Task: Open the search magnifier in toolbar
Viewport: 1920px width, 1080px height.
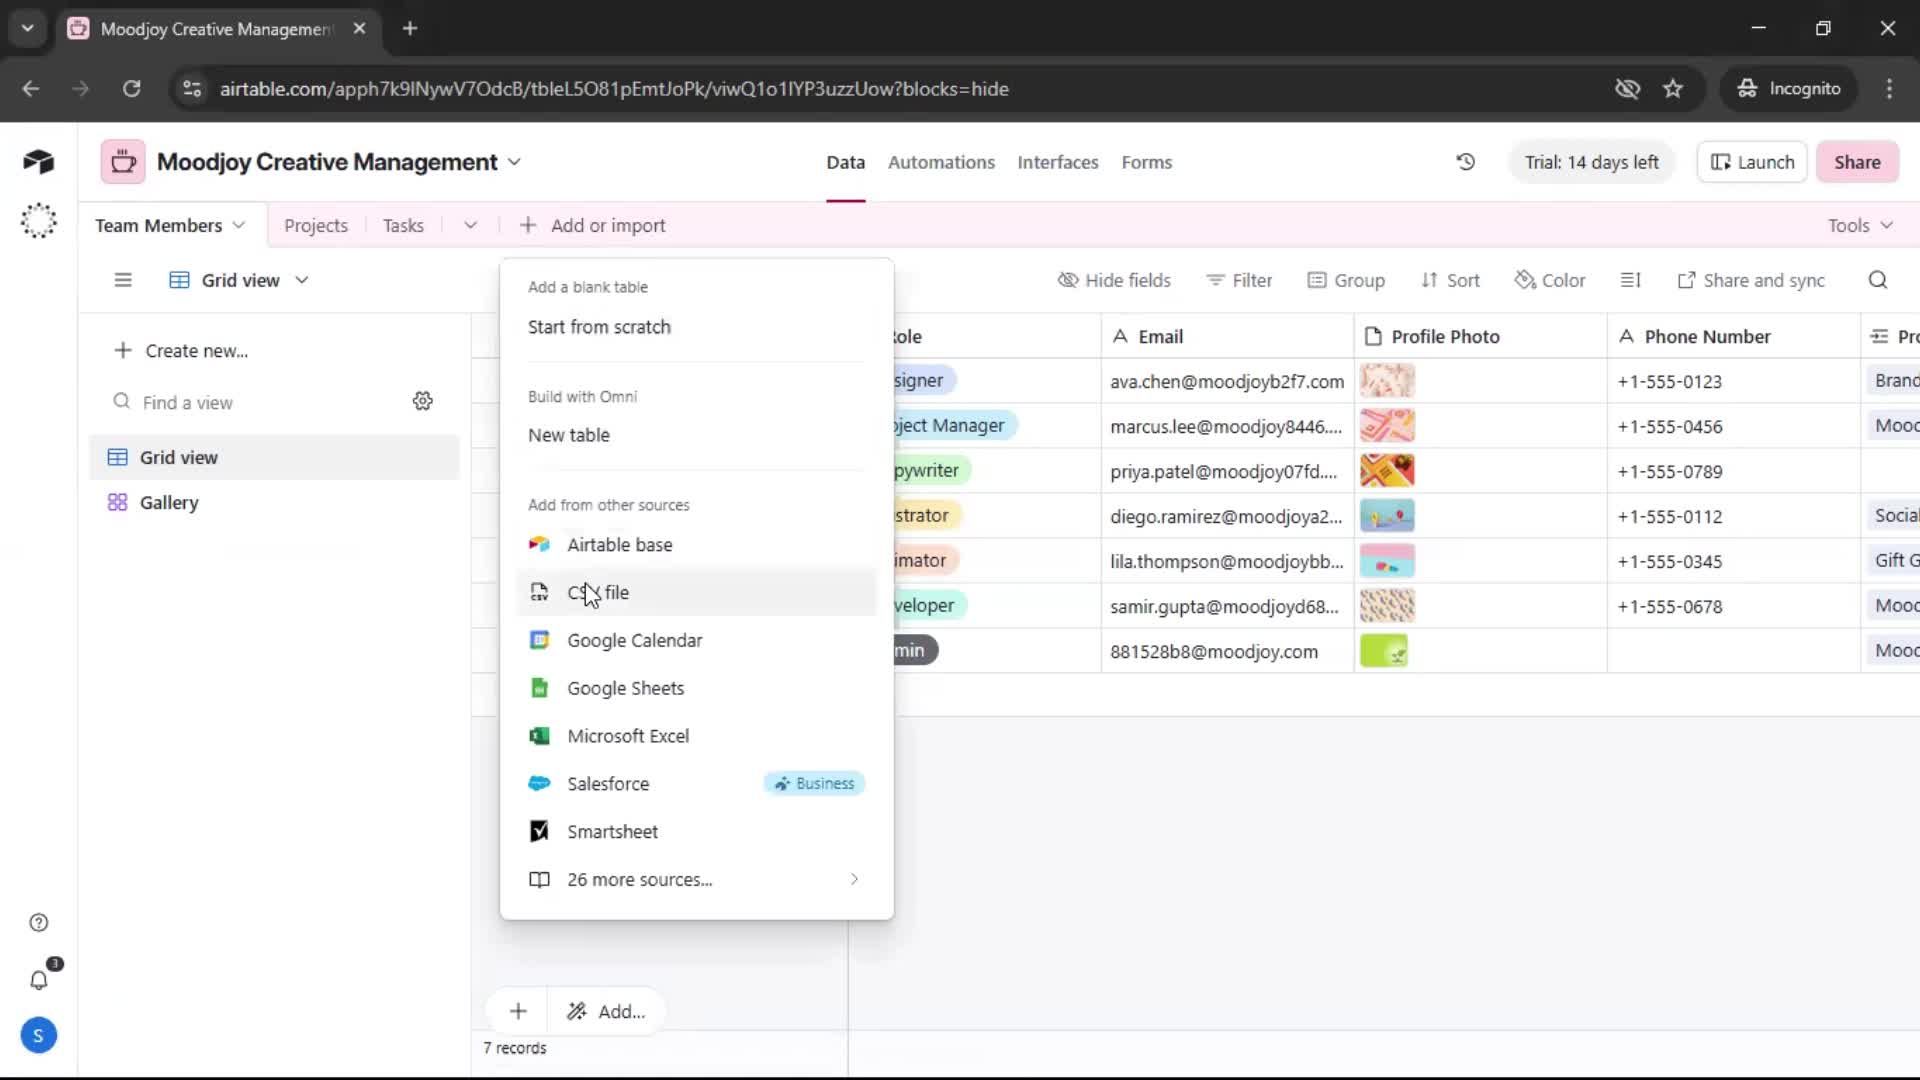Action: coord(1877,280)
